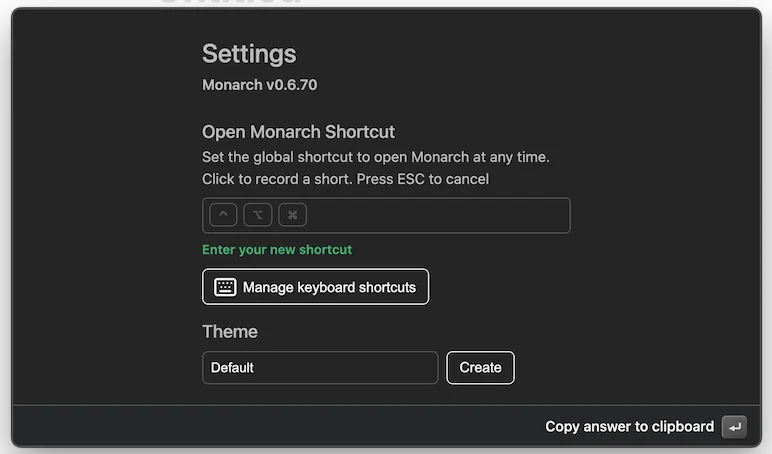Click the Theme section heading
This screenshot has width=772, height=454.
[x=230, y=332]
